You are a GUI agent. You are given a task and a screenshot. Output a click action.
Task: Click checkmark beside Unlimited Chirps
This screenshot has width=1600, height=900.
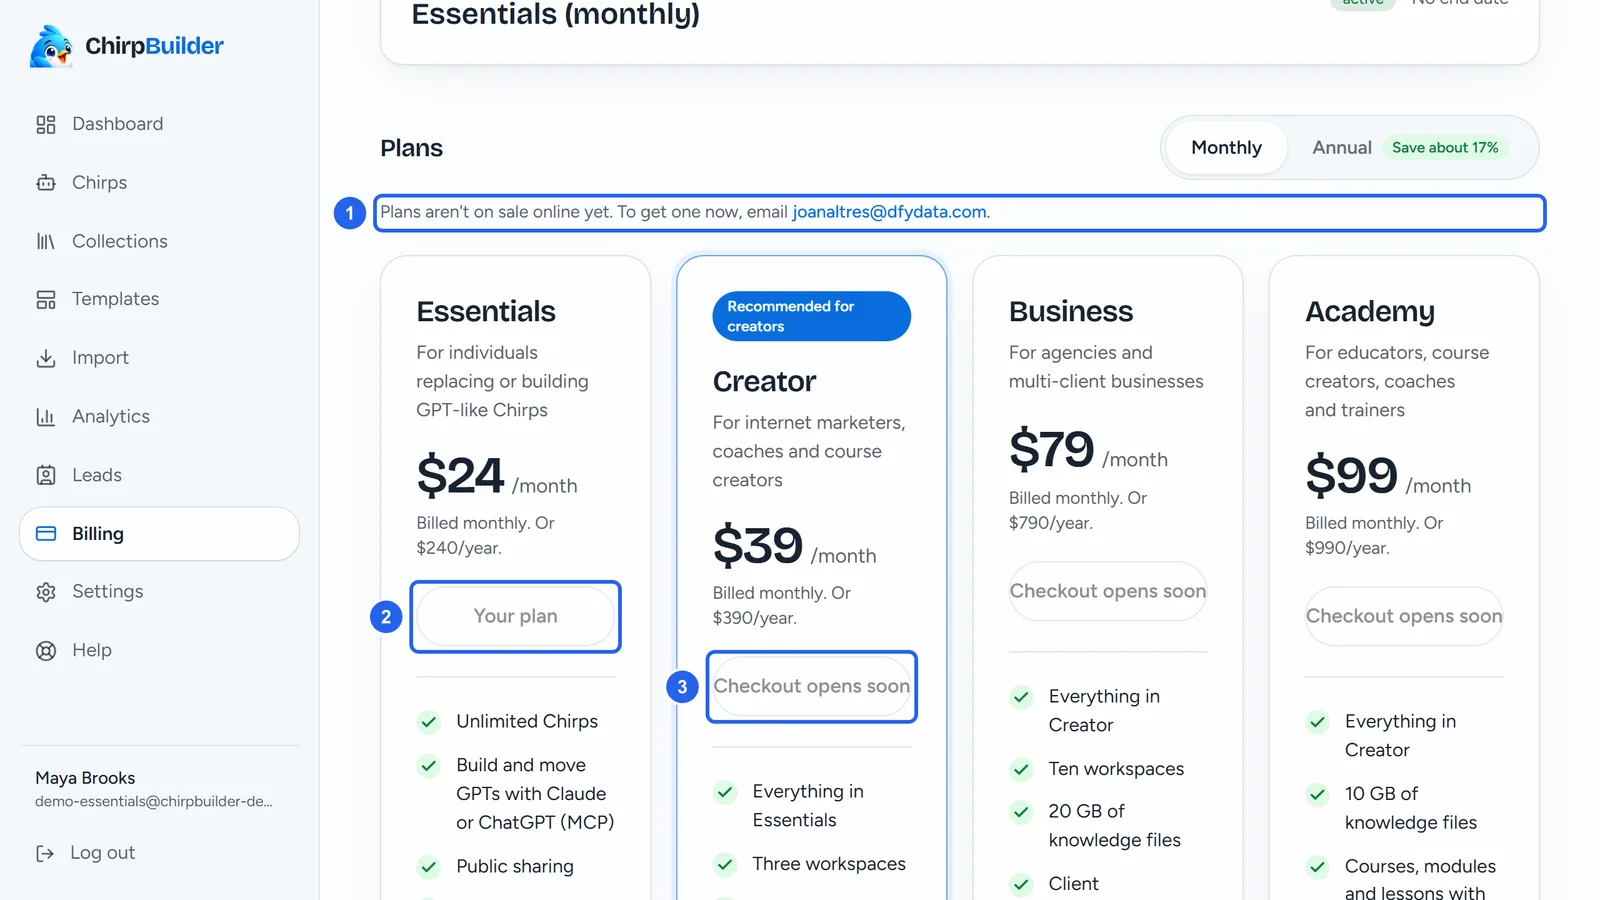point(429,722)
